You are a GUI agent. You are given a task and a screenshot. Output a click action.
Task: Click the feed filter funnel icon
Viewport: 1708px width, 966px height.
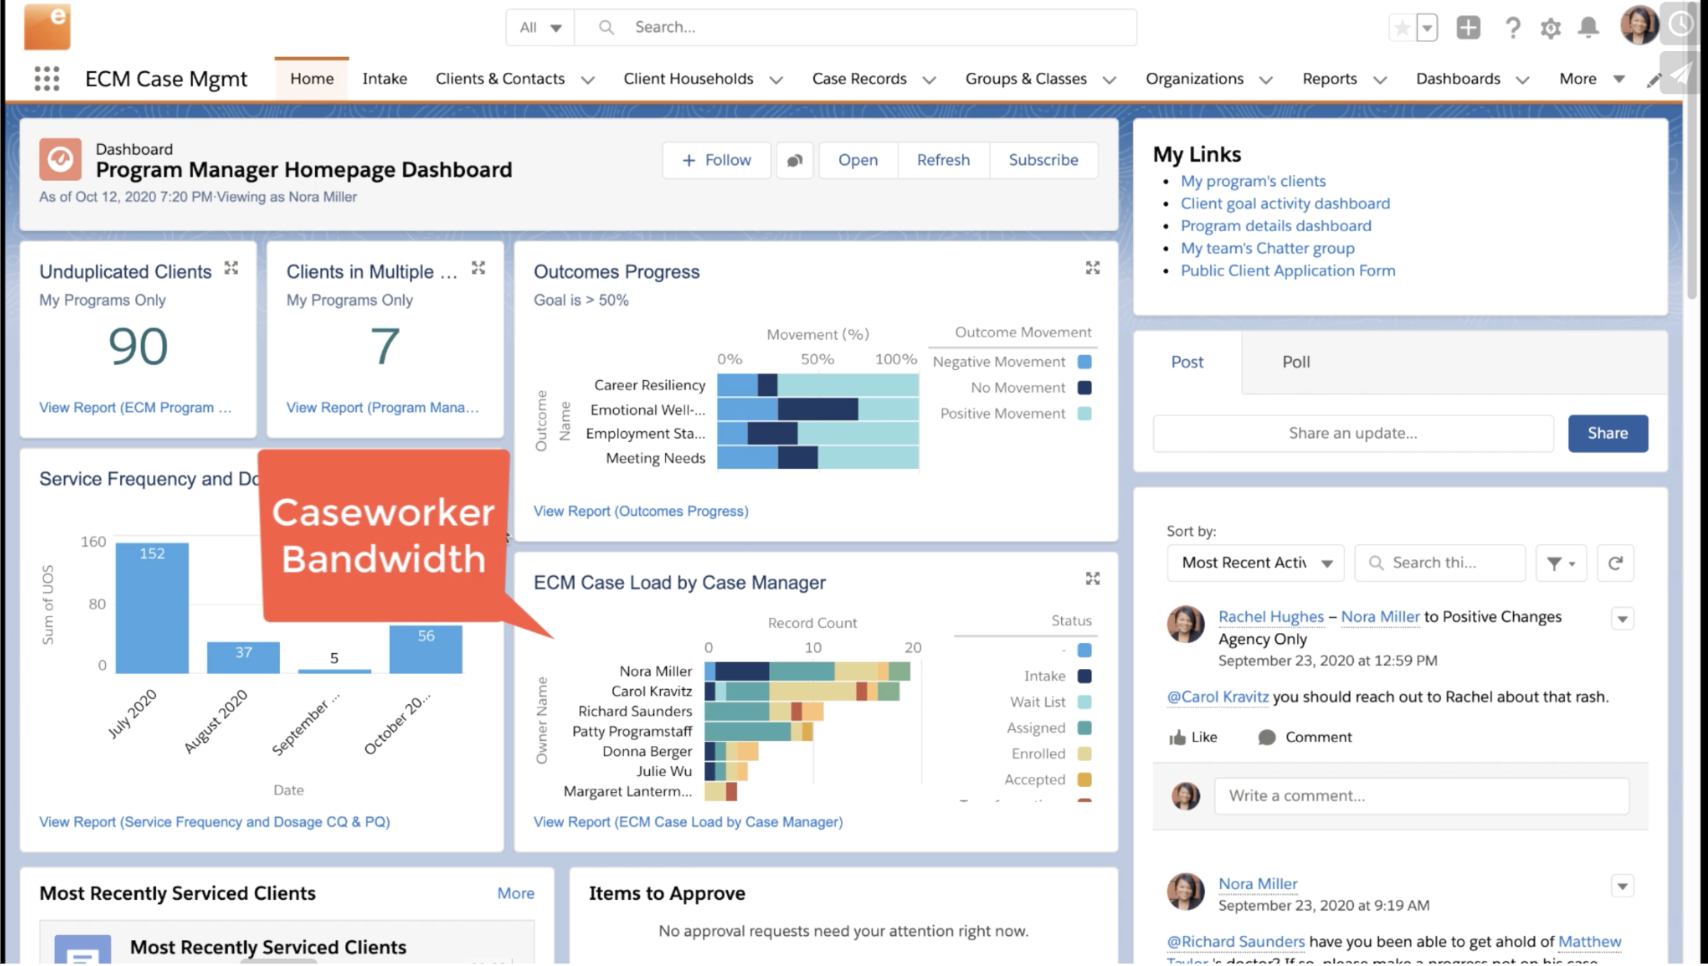(x=1560, y=563)
